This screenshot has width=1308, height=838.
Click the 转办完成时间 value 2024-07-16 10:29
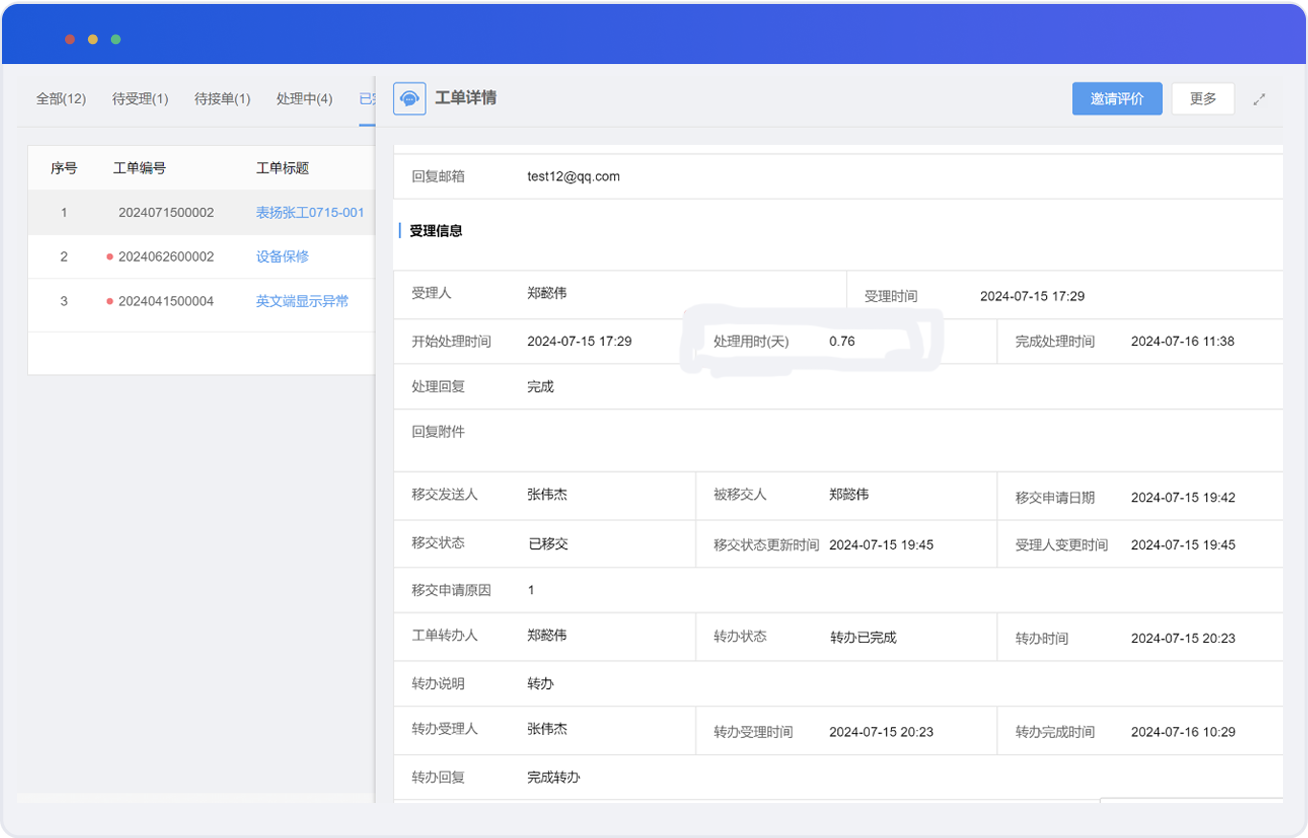pos(1183,732)
